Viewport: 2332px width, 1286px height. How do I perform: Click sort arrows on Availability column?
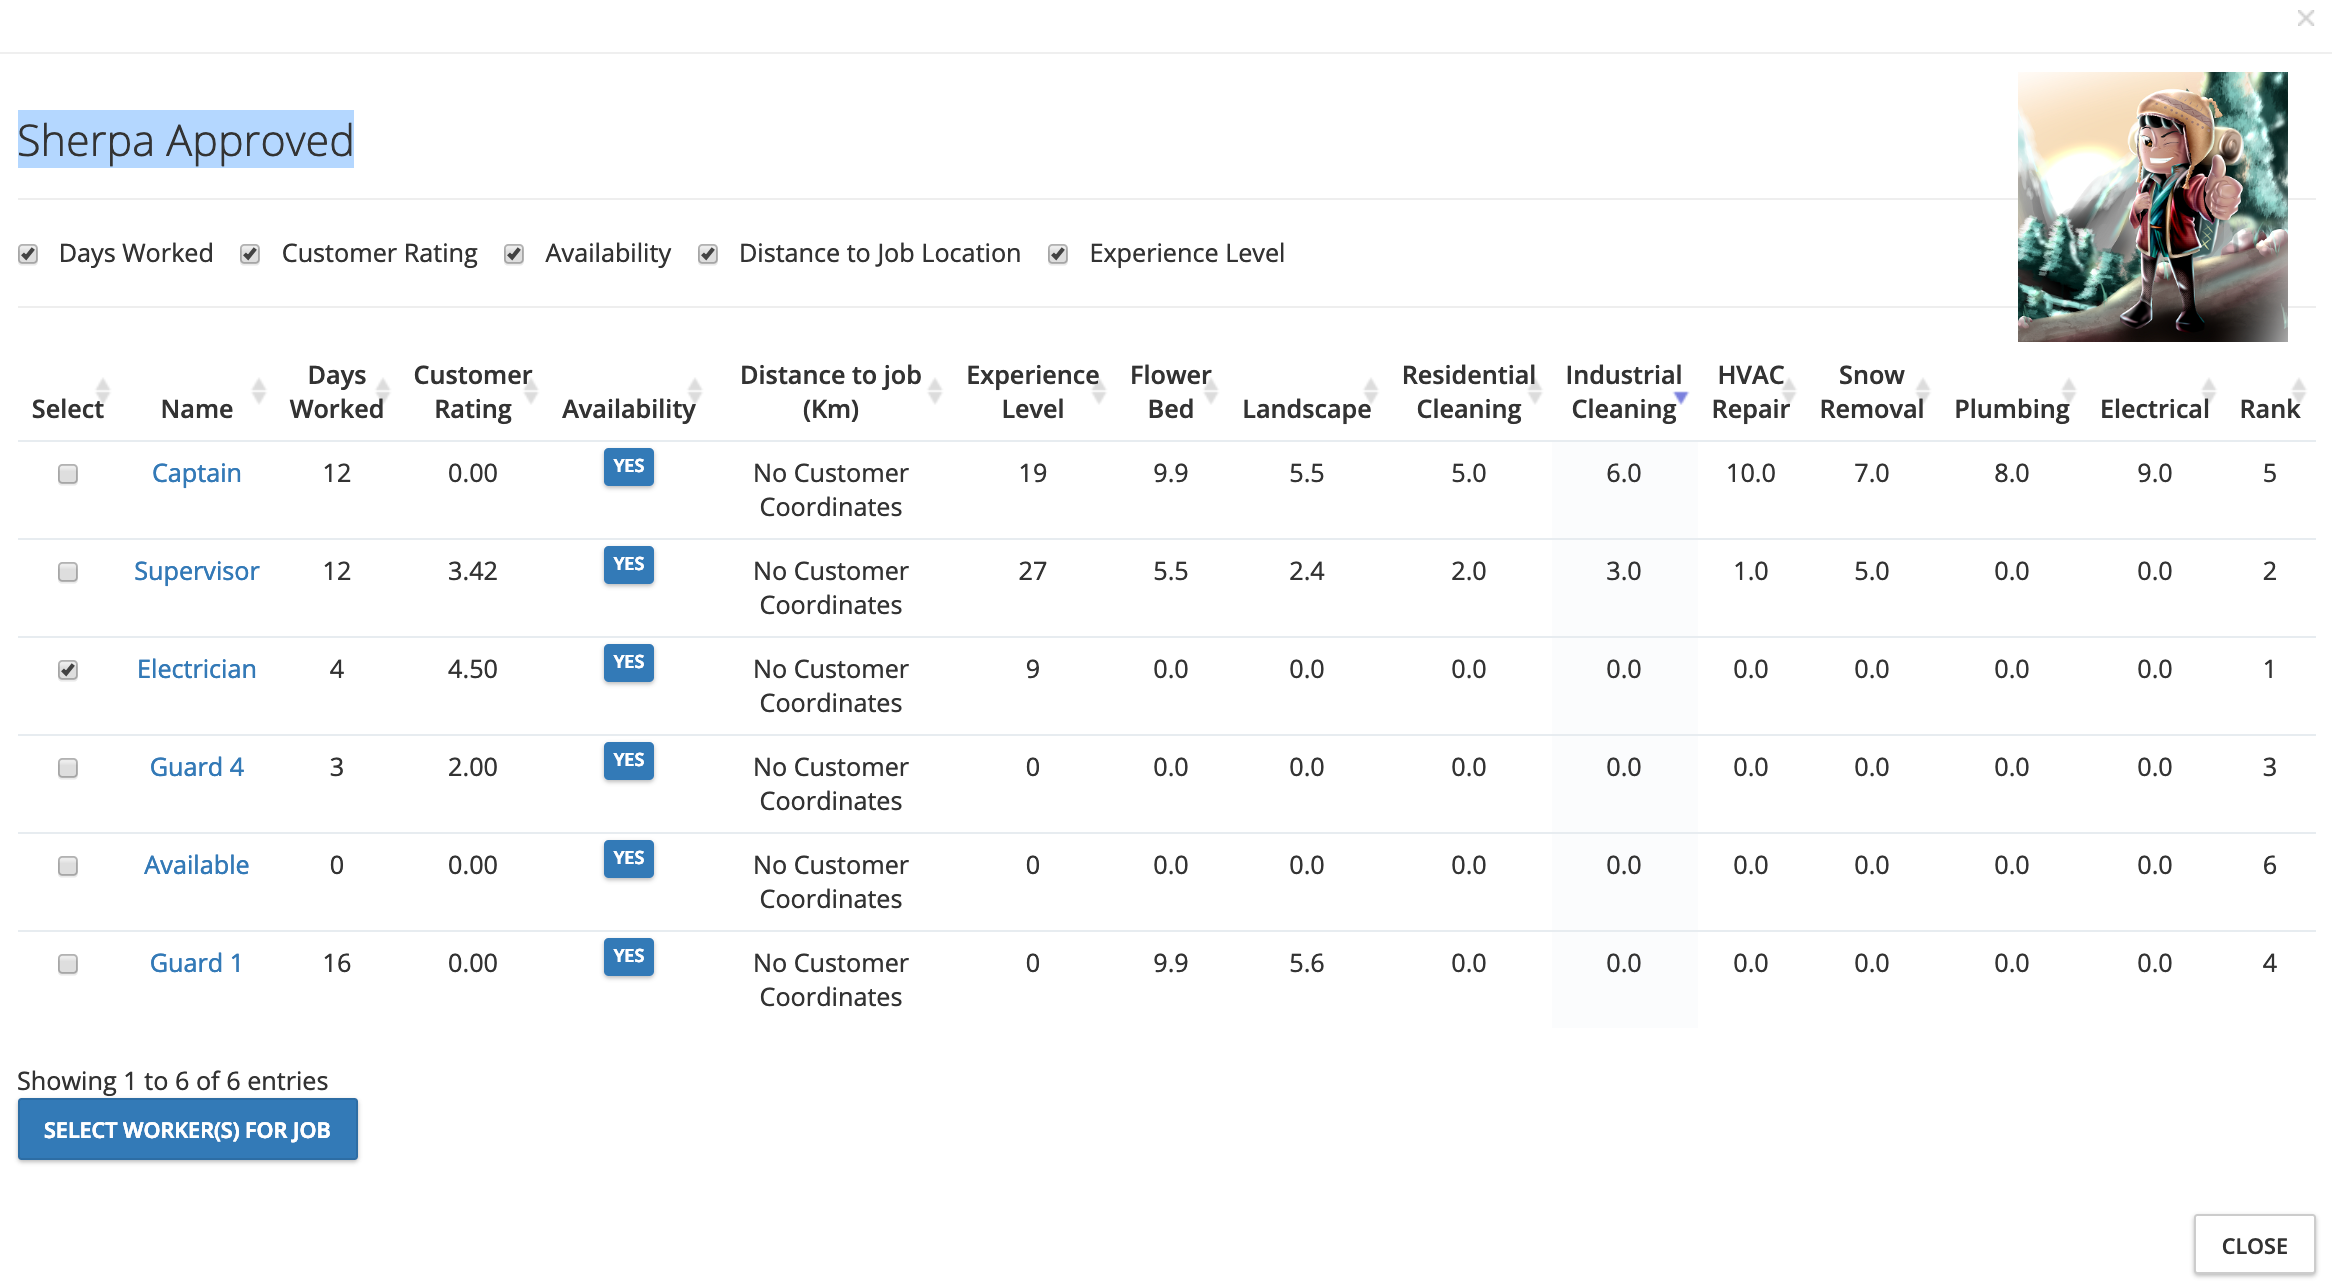pos(695,391)
